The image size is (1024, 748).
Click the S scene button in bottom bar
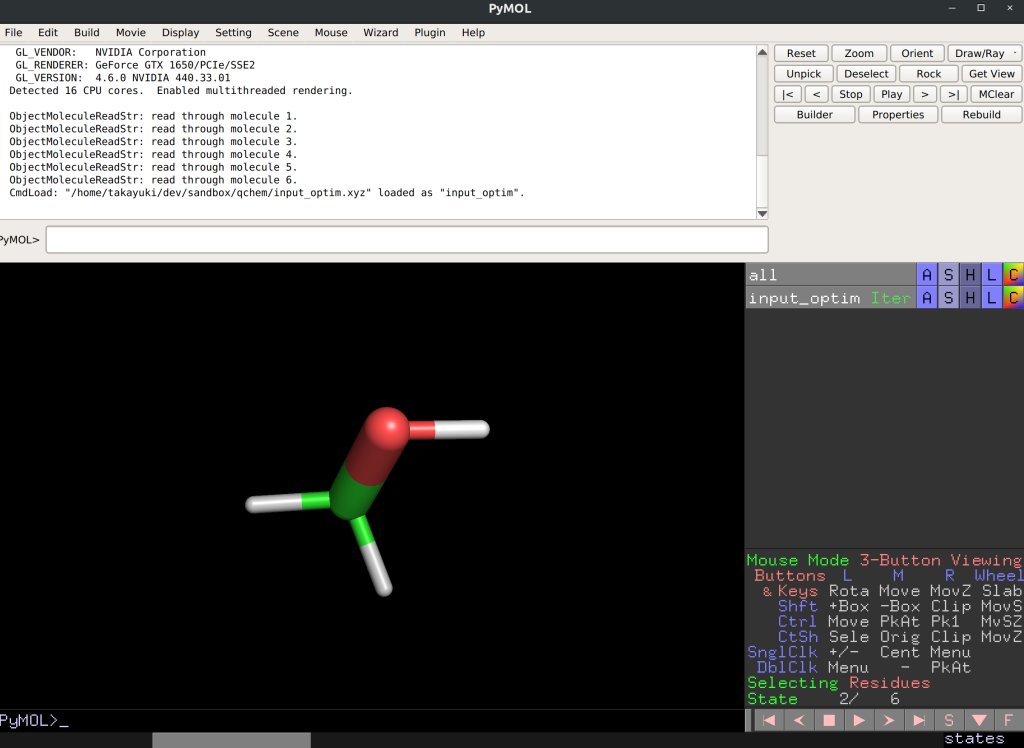tap(949, 720)
